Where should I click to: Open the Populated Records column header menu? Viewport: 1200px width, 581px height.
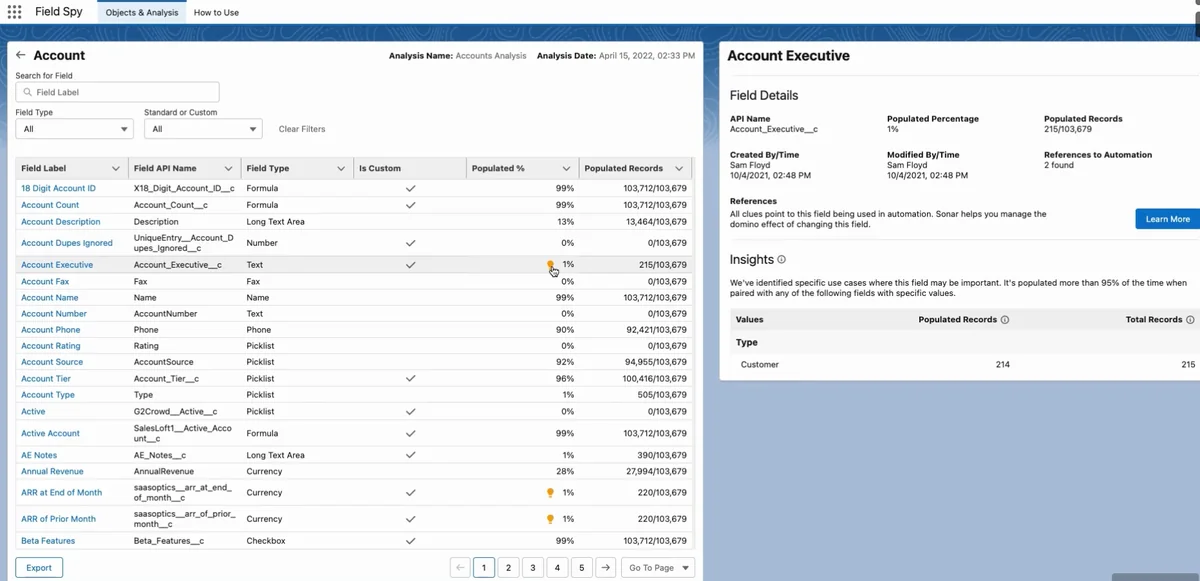coord(680,169)
